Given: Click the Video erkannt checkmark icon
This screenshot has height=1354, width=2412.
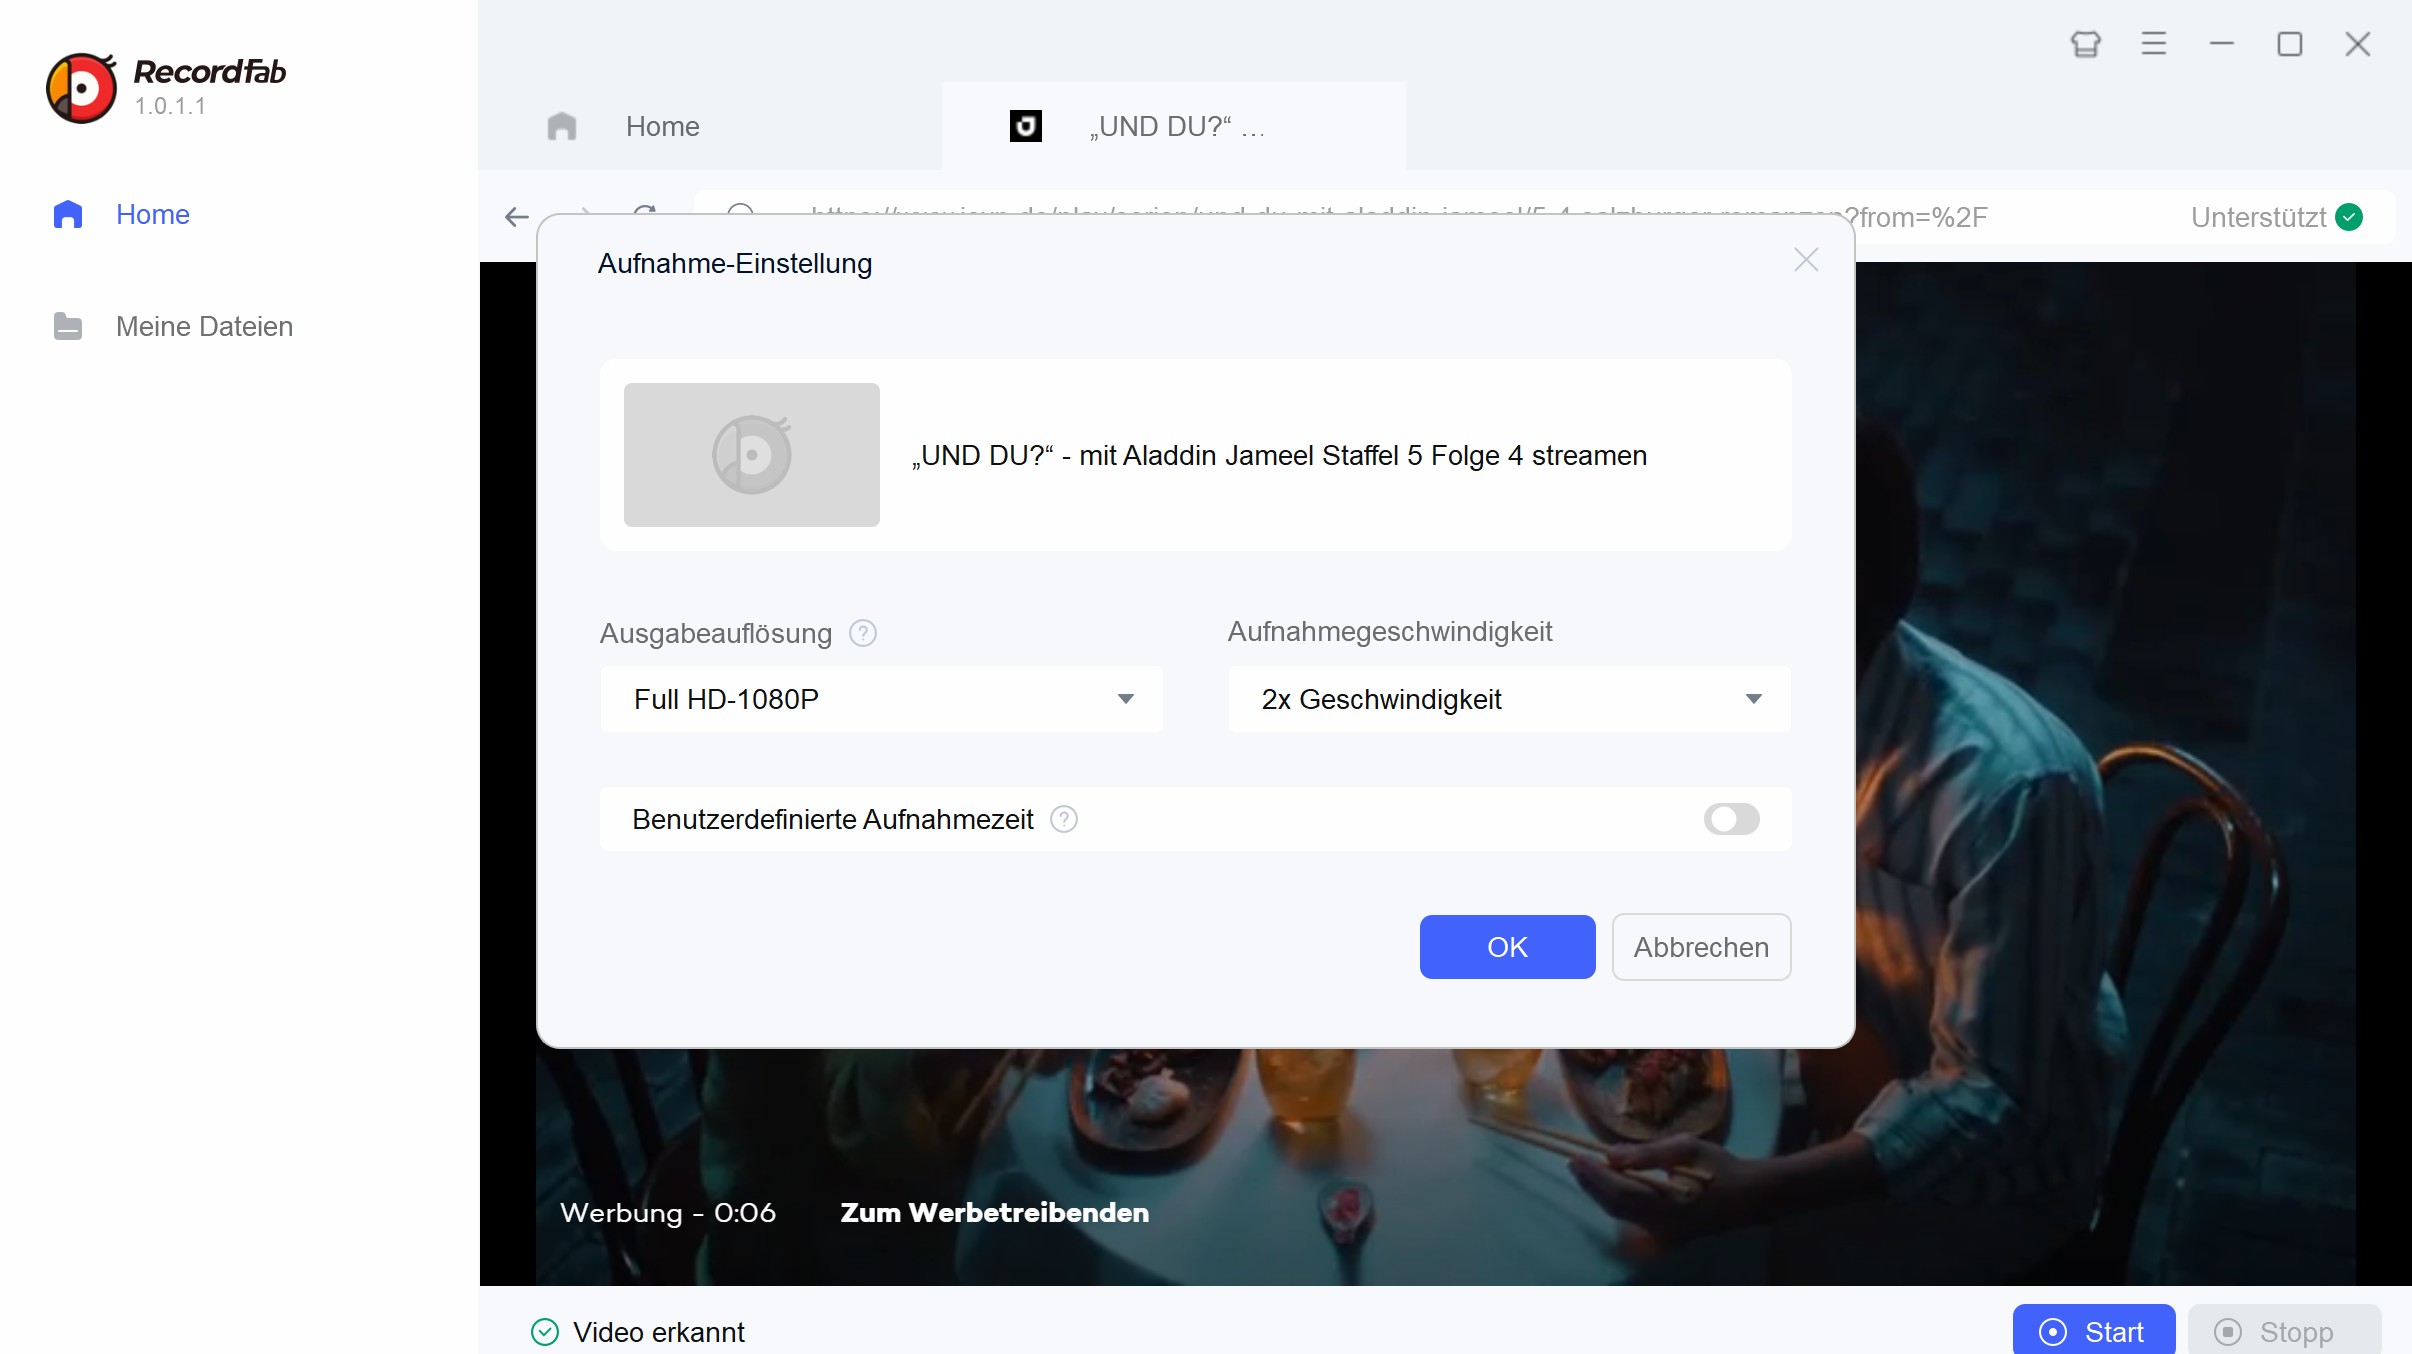Looking at the screenshot, I should click(x=545, y=1332).
